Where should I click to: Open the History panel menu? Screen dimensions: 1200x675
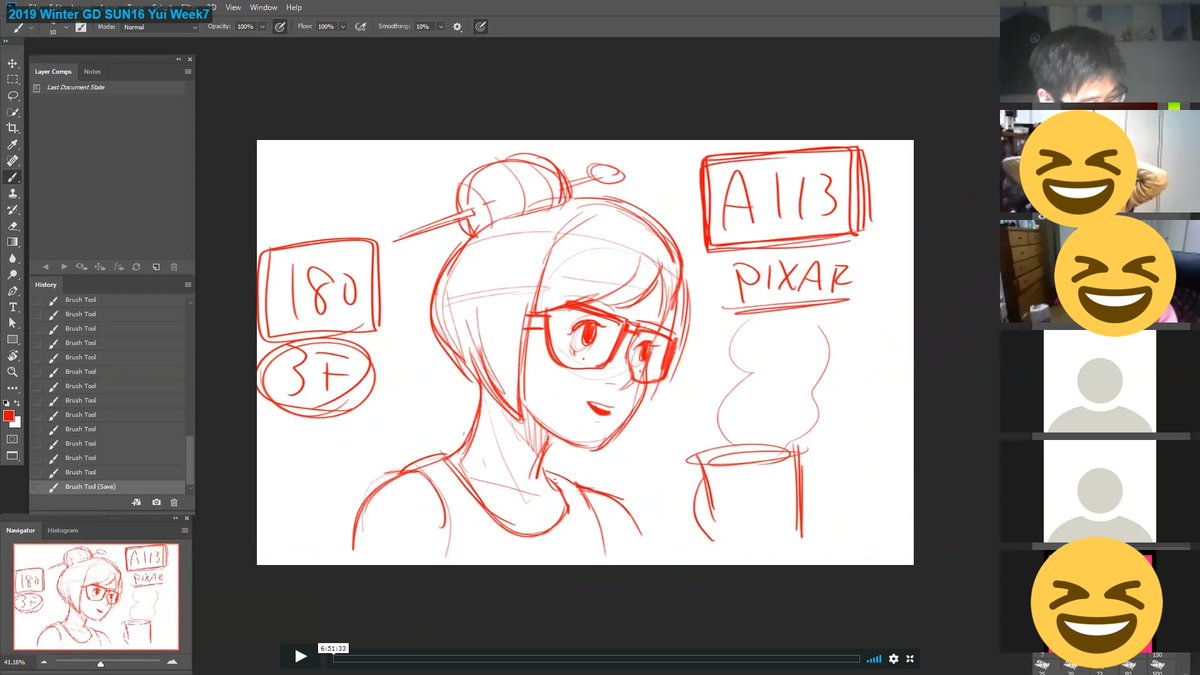click(x=188, y=285)
